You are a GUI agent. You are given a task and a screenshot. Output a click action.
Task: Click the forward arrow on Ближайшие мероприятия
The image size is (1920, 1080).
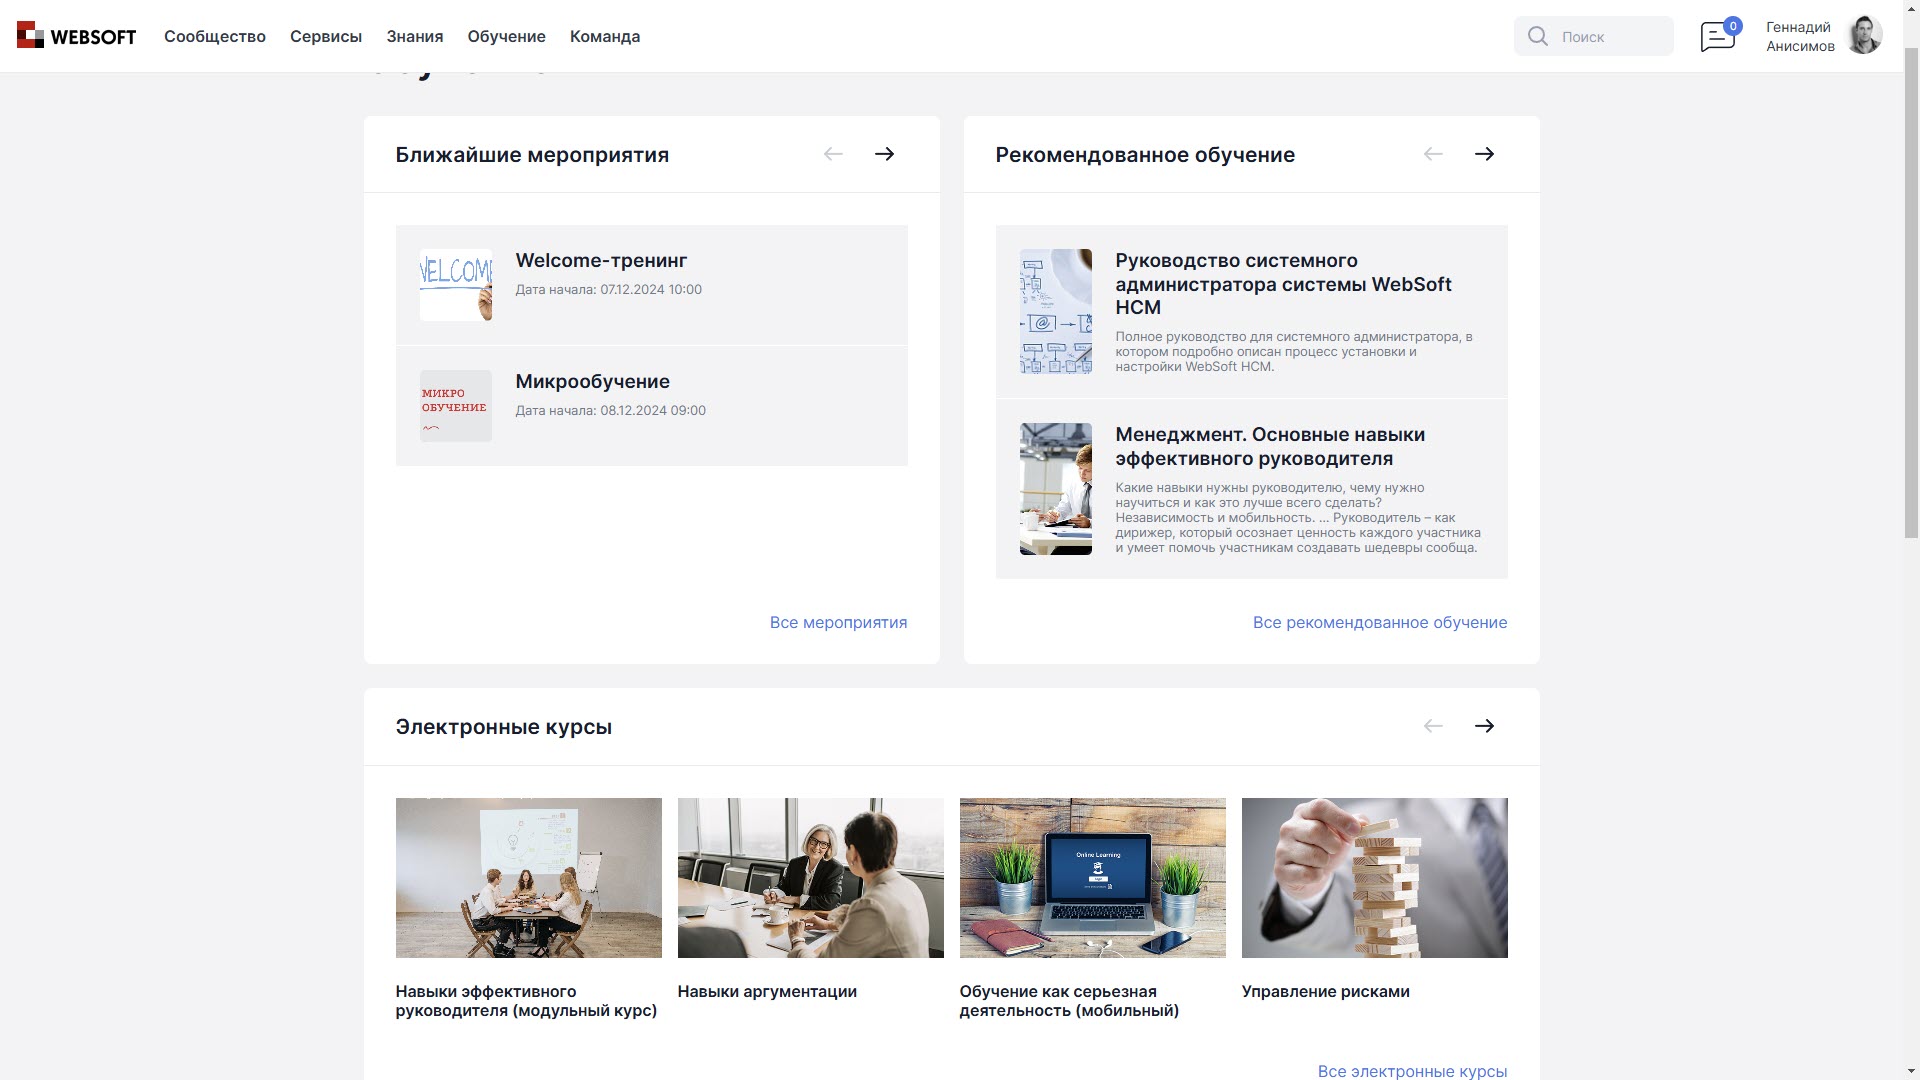[884, 154]
